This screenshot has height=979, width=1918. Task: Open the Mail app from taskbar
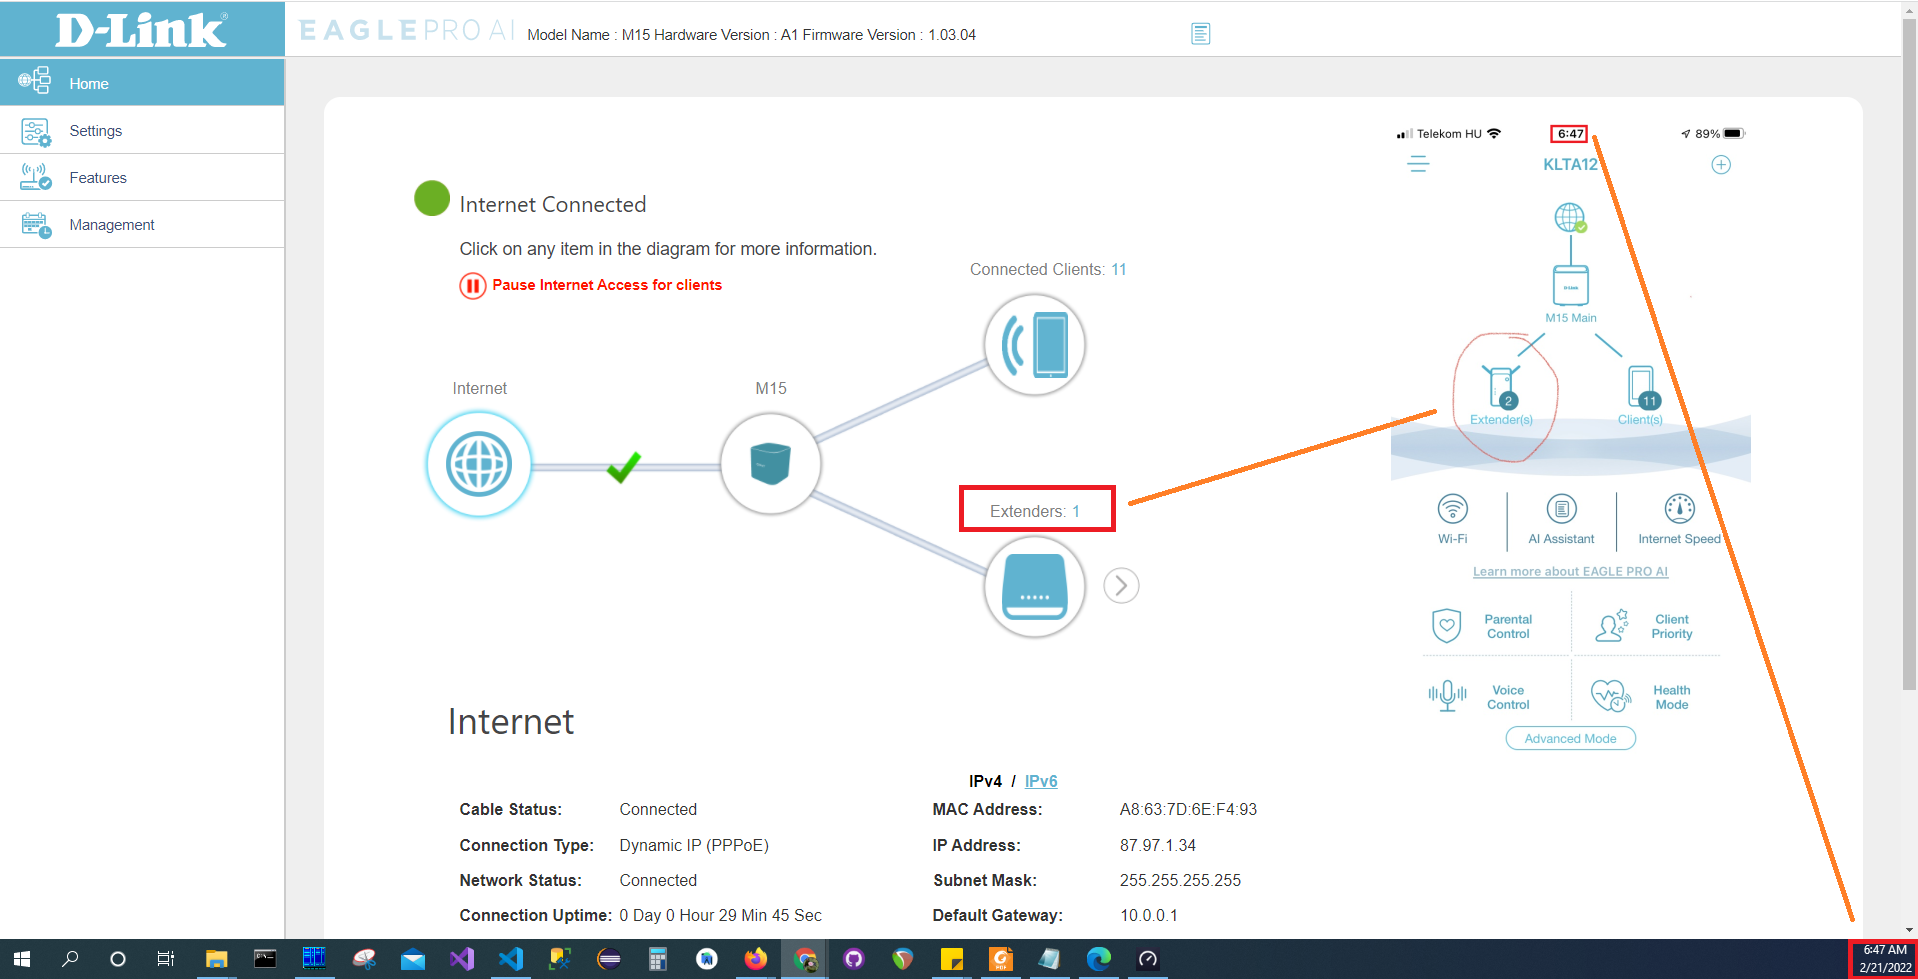413,959
